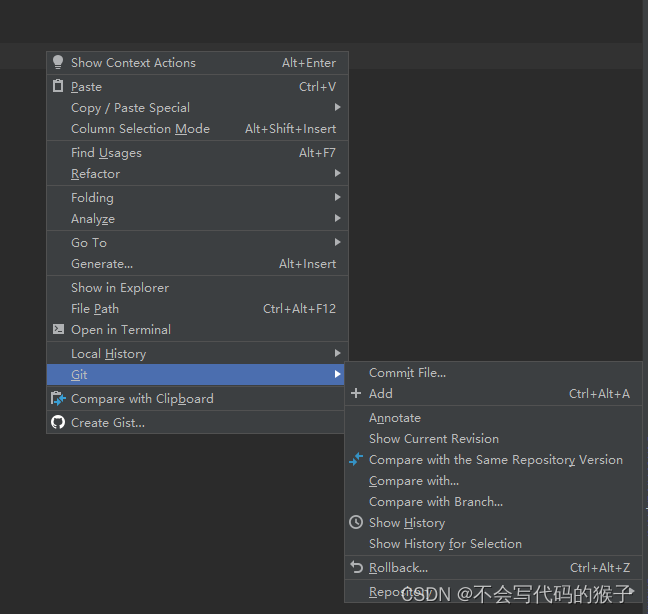Click the Alt+Insert shortcut text
The height and width of the screenshot is (614, 648).
pos(307,264)
